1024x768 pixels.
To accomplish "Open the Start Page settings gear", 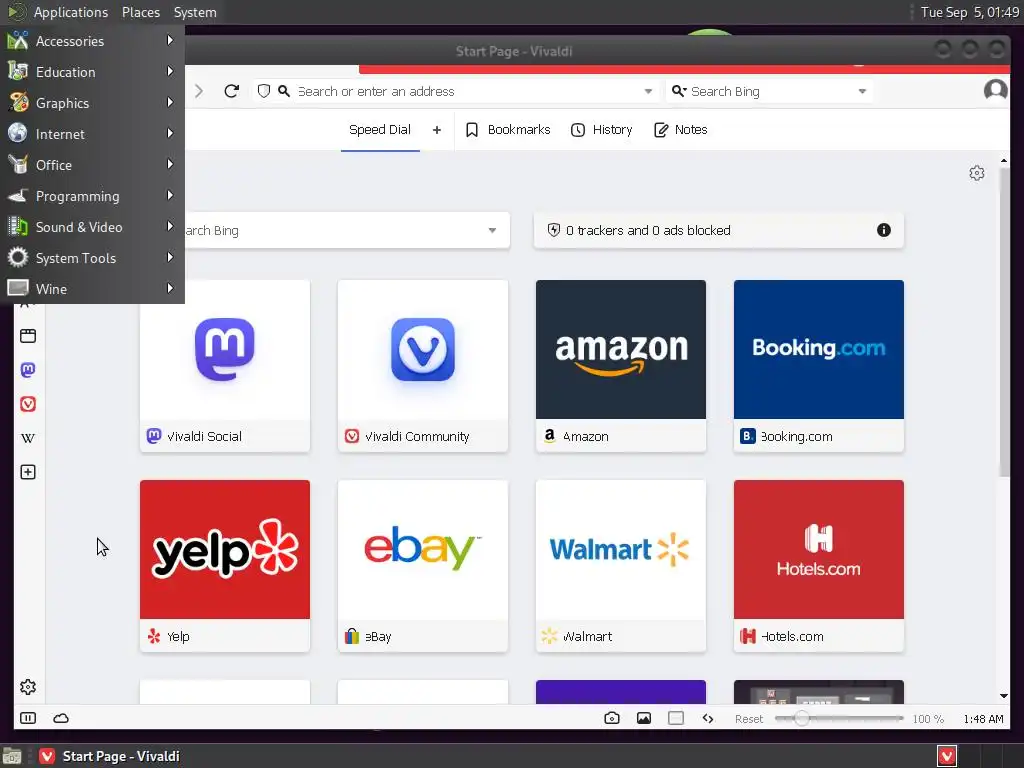I will coord(976,173).
